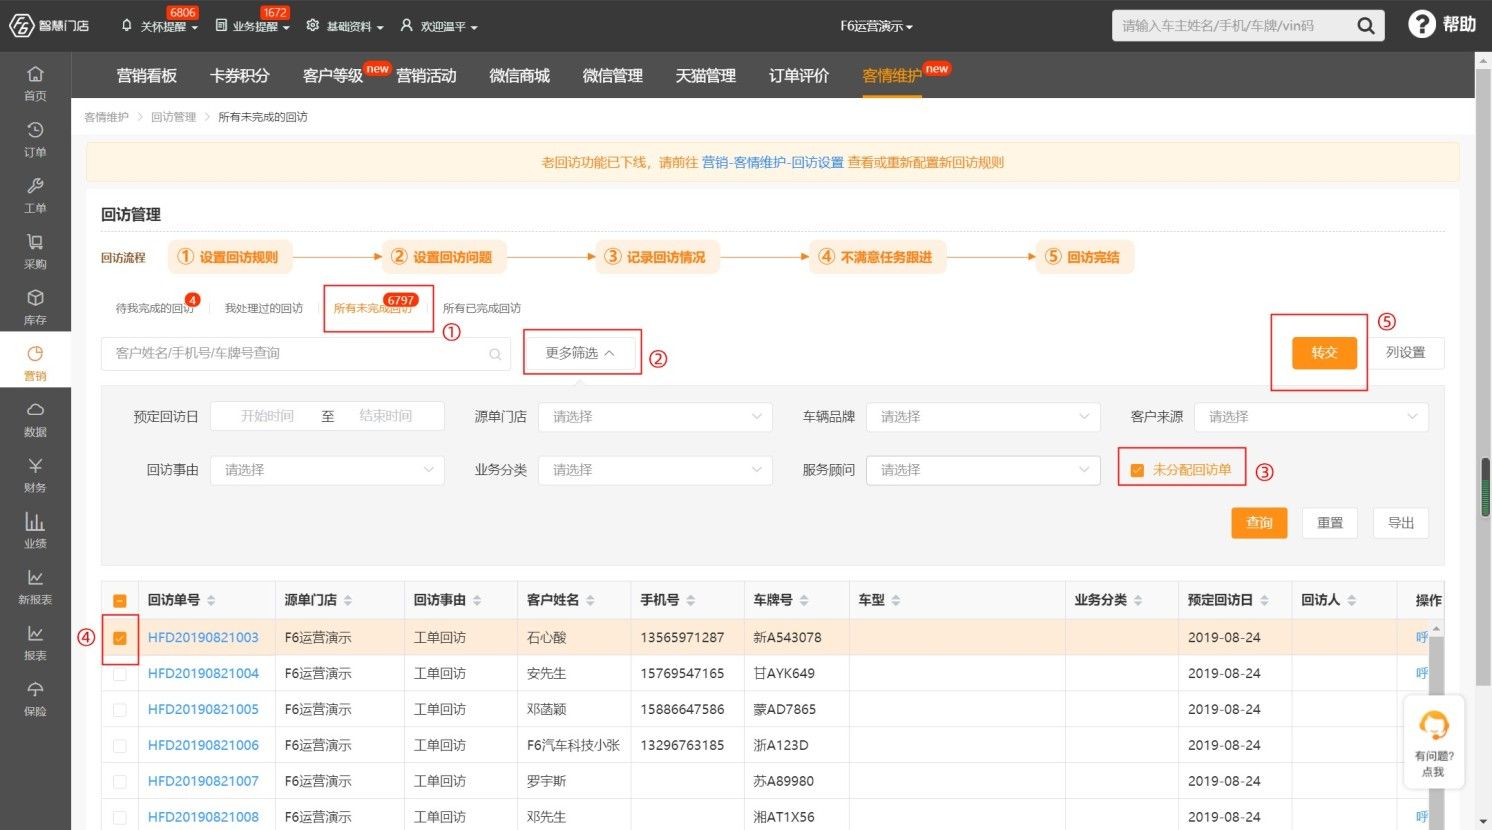Switch to the 营销看板 tab
Viewport: 1492px width, 830px height.
coord(147,76)
